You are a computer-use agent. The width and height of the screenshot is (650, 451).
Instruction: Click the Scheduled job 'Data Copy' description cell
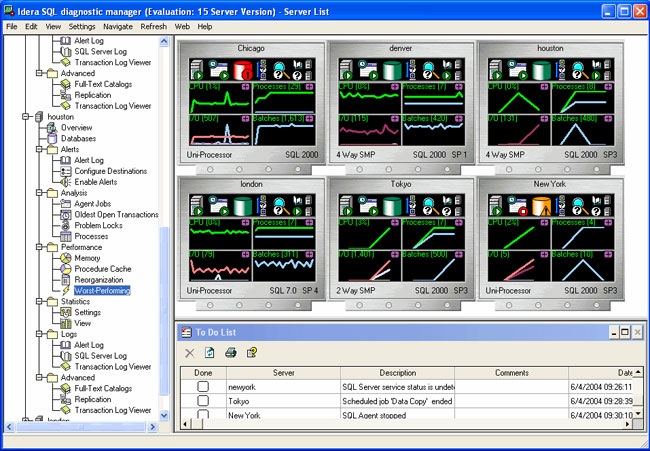coord(398,401)
